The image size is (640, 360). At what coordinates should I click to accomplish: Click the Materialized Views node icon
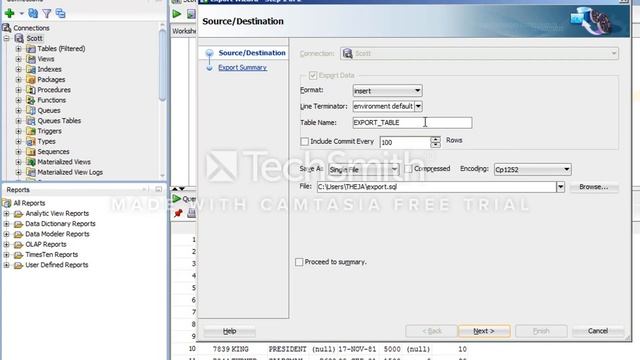(31, 162)
